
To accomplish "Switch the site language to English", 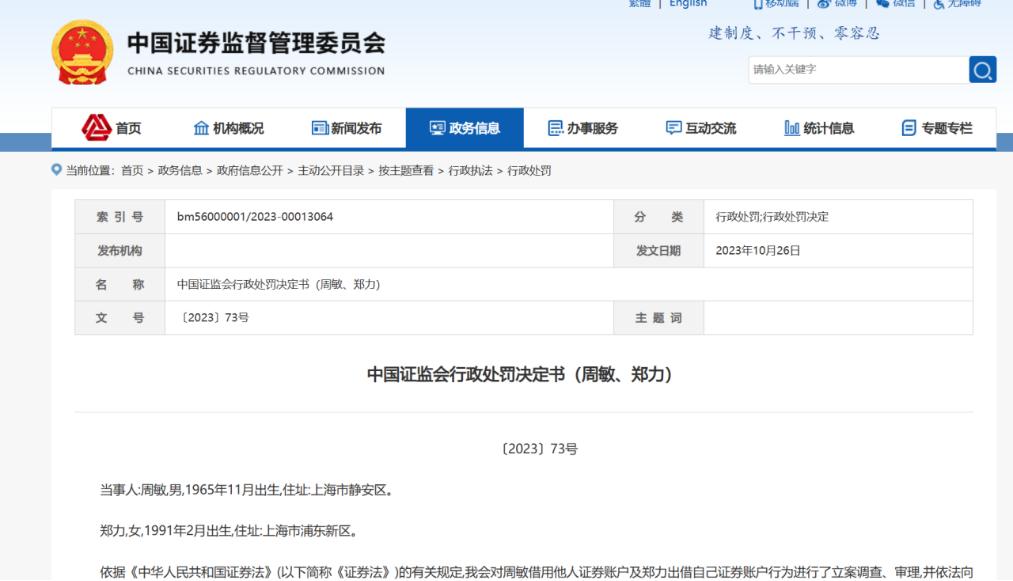I will pyautogui.click(x=688, y=3).
